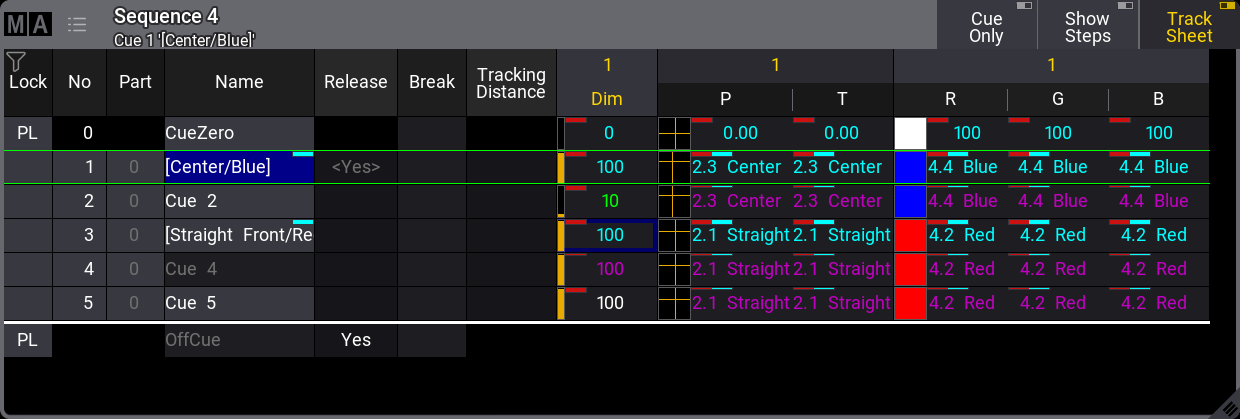1240x419 pixels.
Task: Click the dimmer level bar in cue 1 row
Action: [x=561, y=167]
